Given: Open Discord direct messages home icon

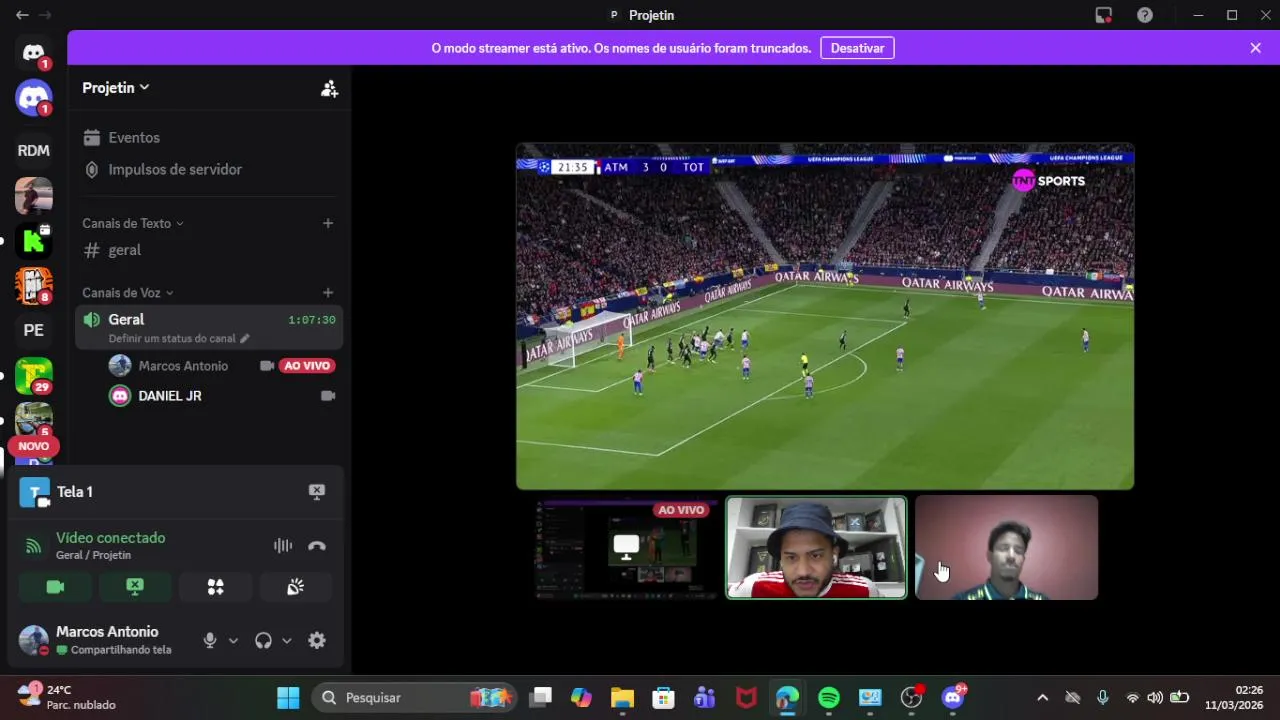Looking at the screenshot, I should (34, 53).
